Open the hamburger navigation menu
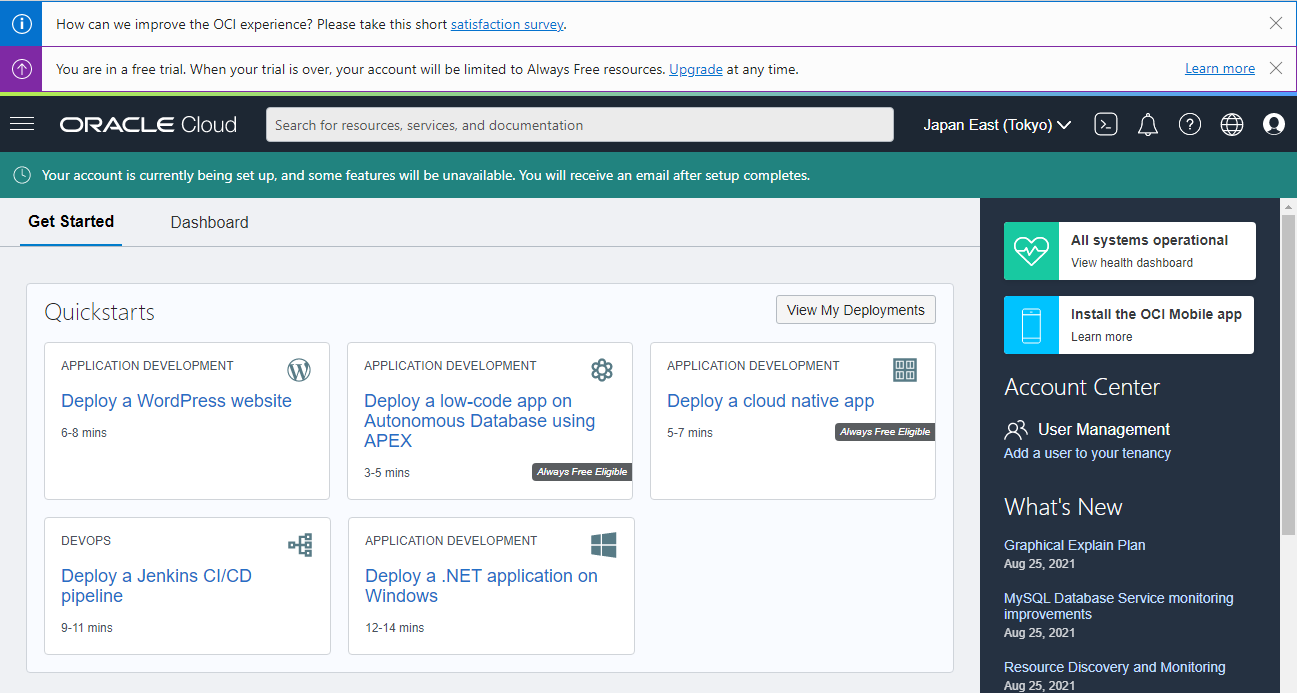The image size is (1297, 693). 22,124
